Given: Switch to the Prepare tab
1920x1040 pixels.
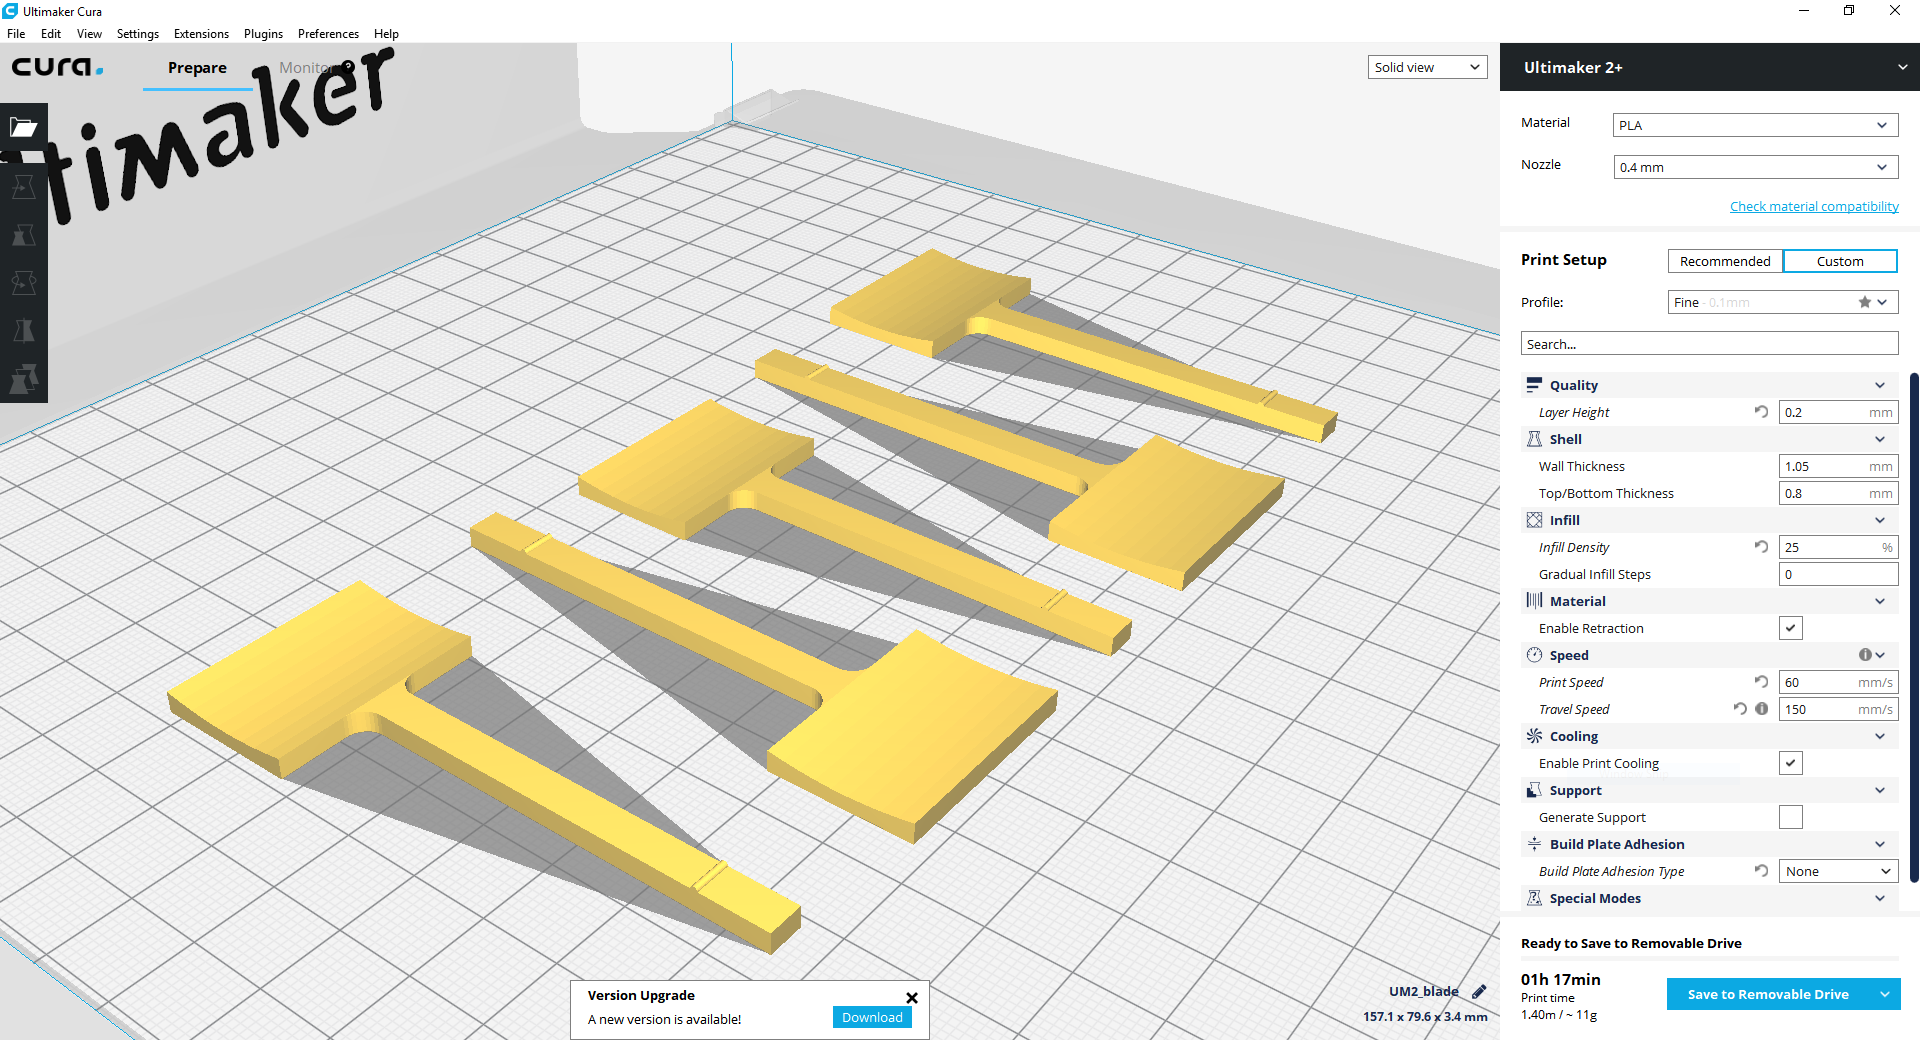Looking at the screenshot, I should 197,67.
